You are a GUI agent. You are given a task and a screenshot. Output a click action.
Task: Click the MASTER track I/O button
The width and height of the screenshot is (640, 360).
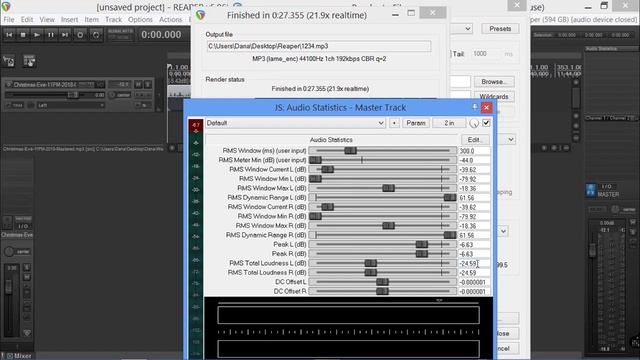coord(607,187)
